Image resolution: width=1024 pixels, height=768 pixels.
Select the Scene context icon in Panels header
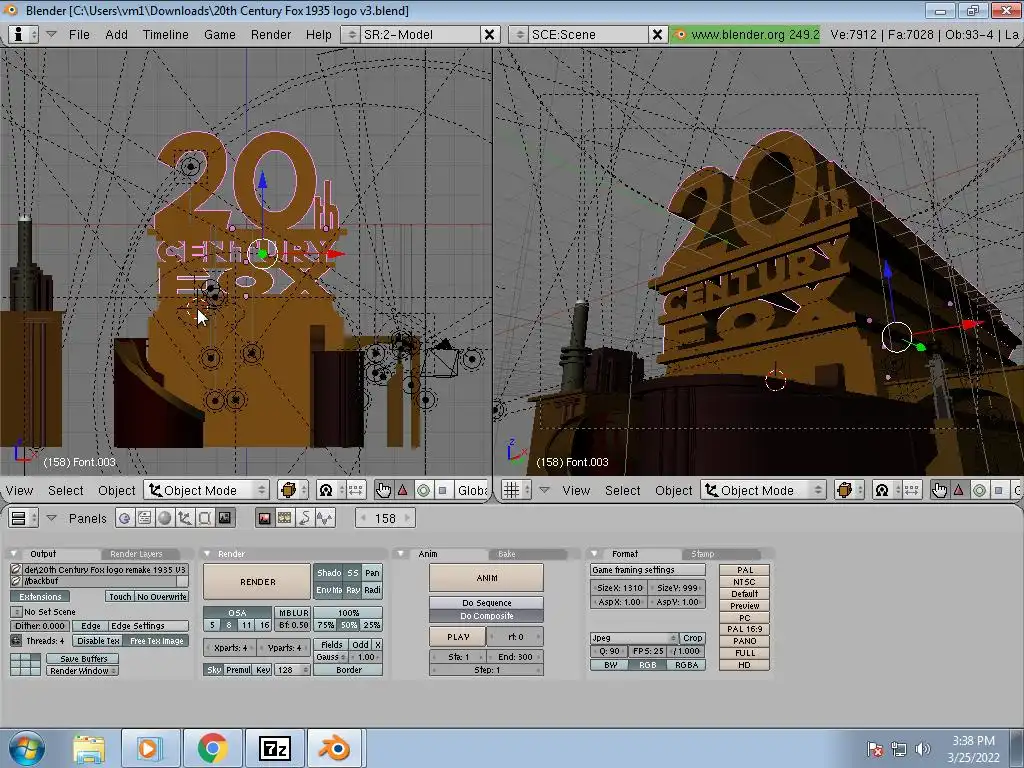point(225,519)
